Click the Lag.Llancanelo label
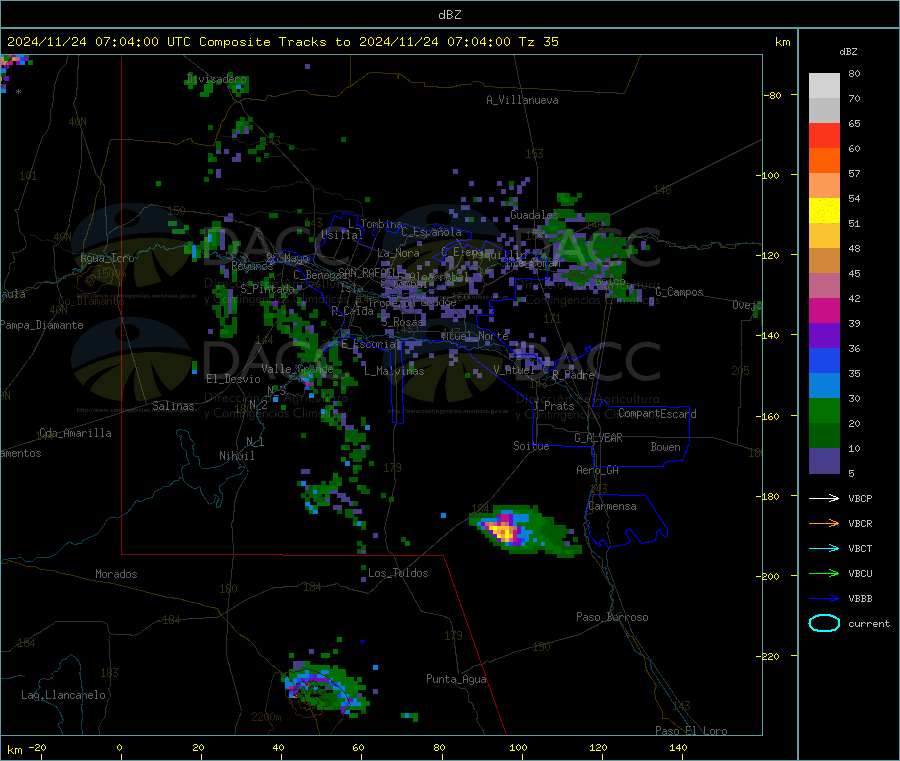This screenshot has width=900, height=761. (64, 695)
